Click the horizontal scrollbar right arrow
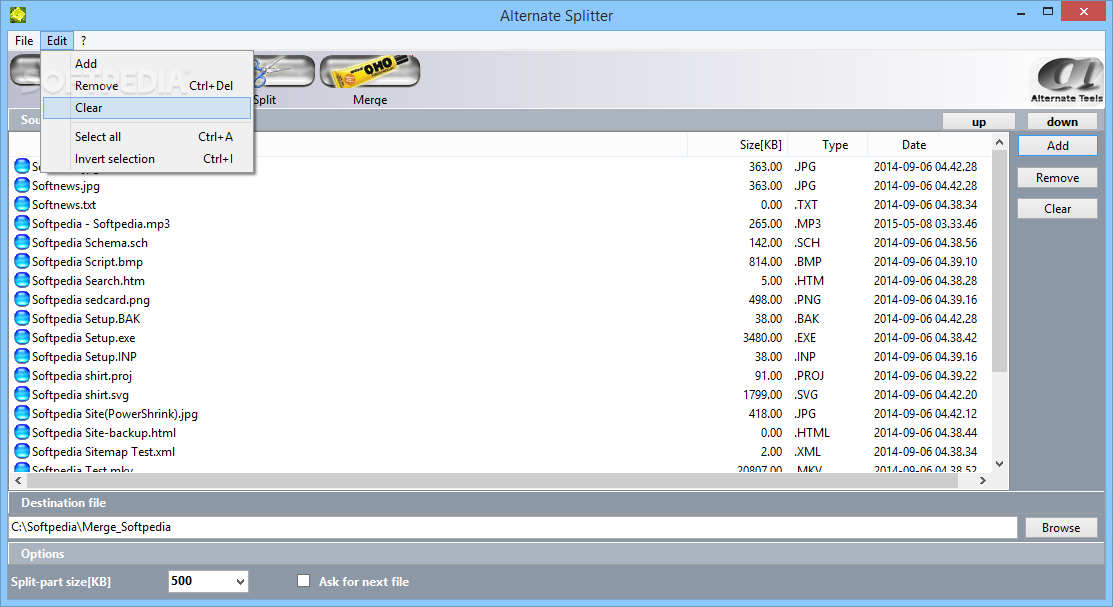1113x607 pixels. point(982,481)
